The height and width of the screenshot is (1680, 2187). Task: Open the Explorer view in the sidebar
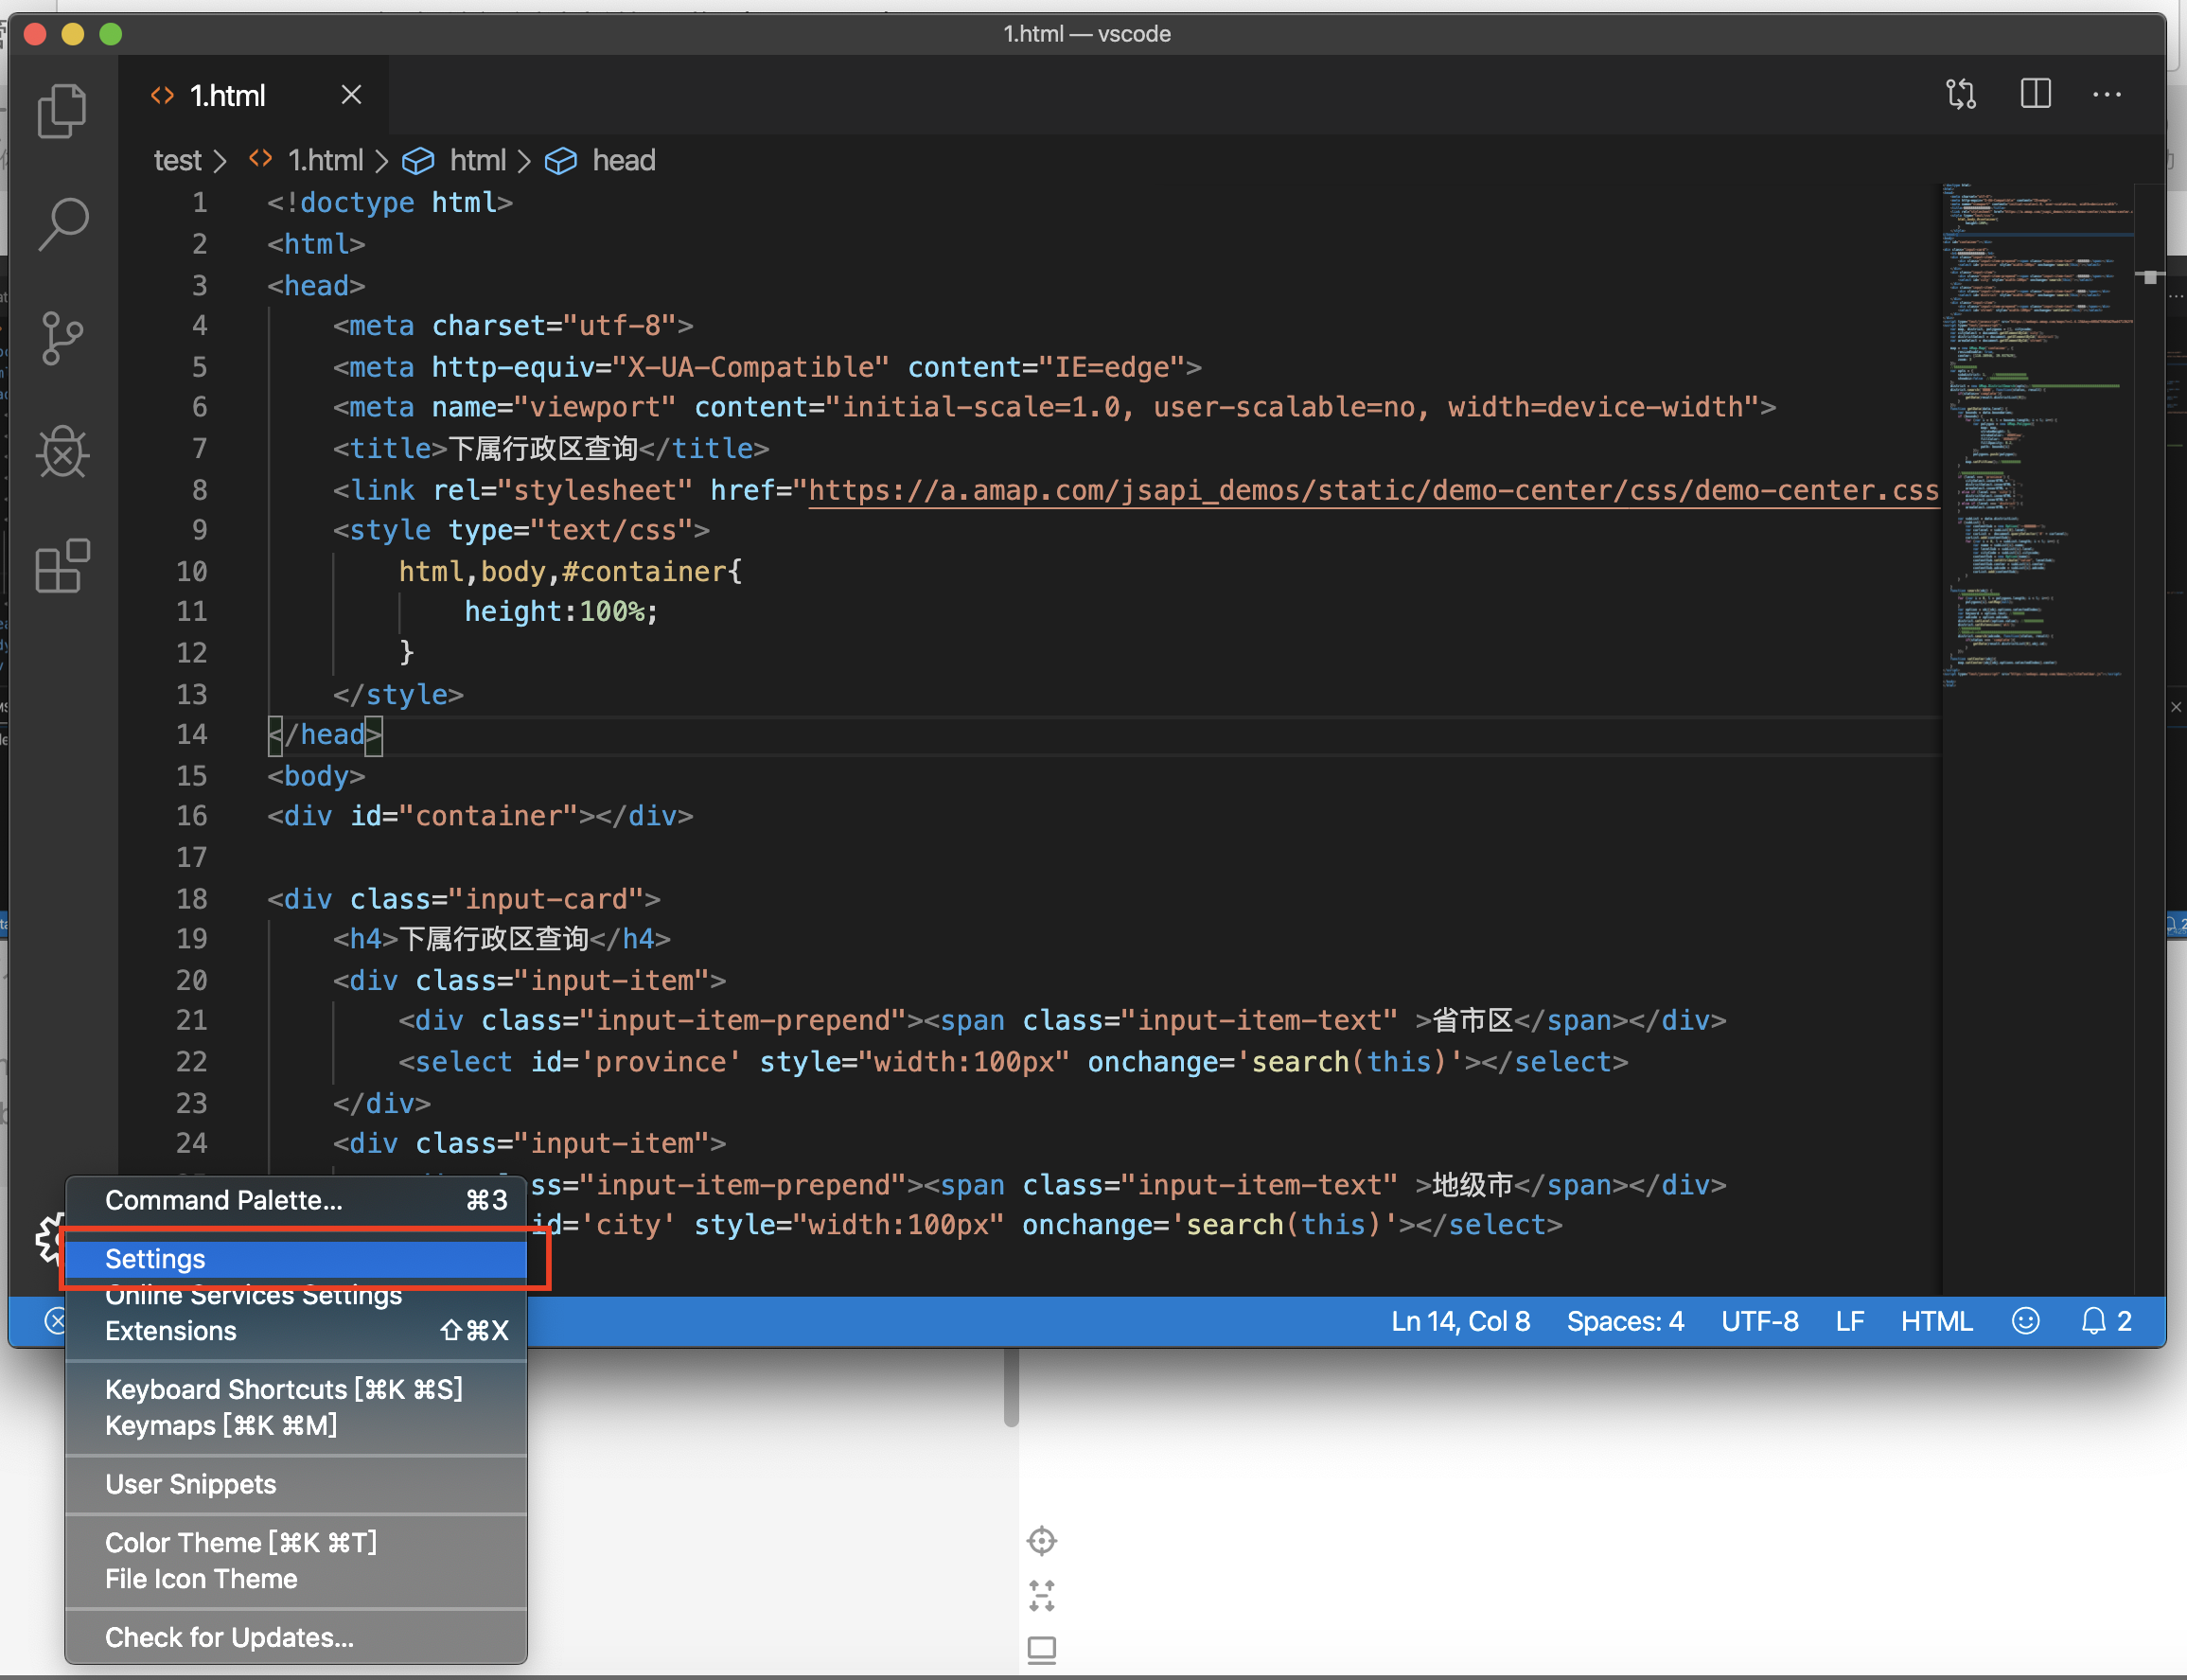pyautogui.click(x=62, y=110)
